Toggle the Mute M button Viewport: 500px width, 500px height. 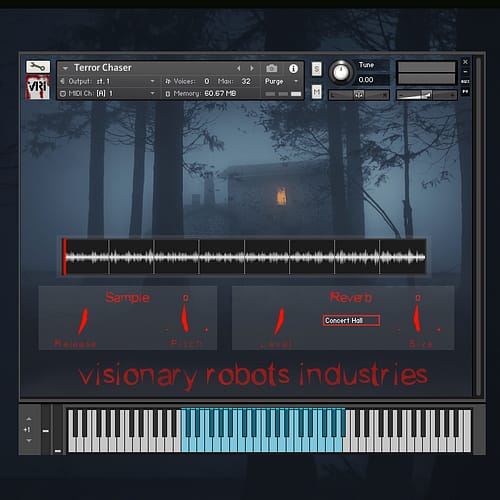coord(317,92)
